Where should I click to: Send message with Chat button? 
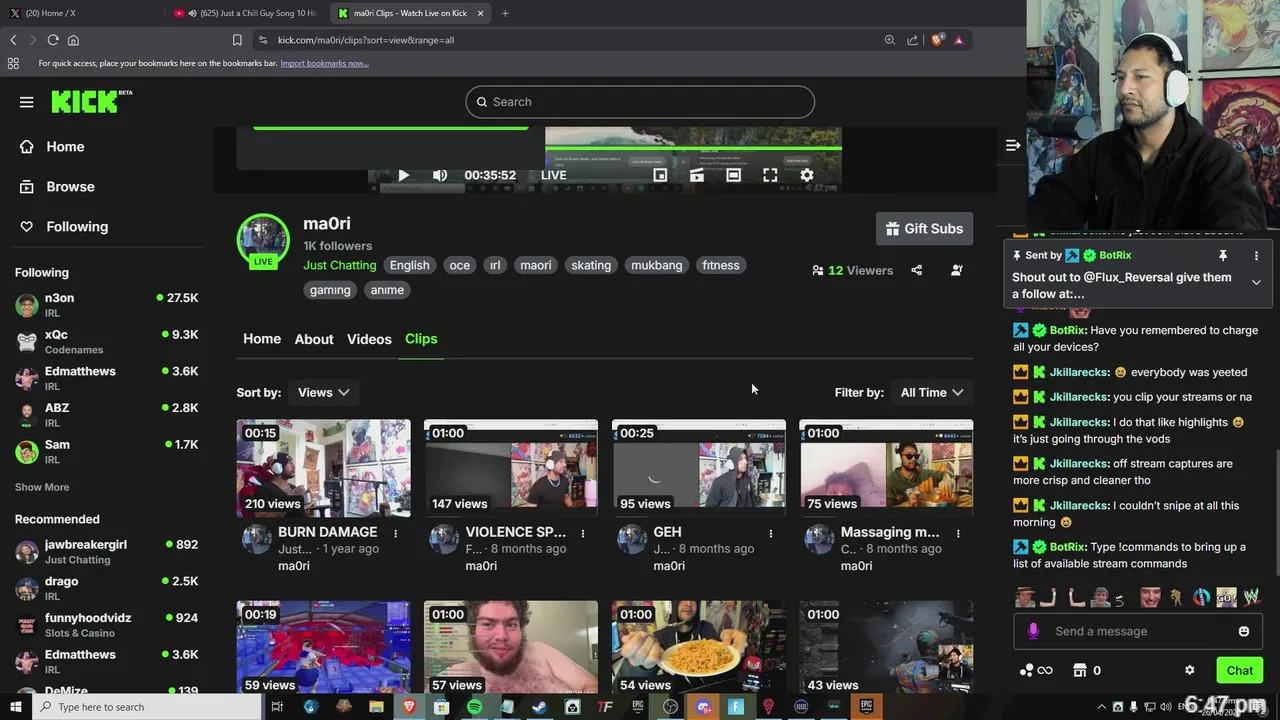[1239, 670]
